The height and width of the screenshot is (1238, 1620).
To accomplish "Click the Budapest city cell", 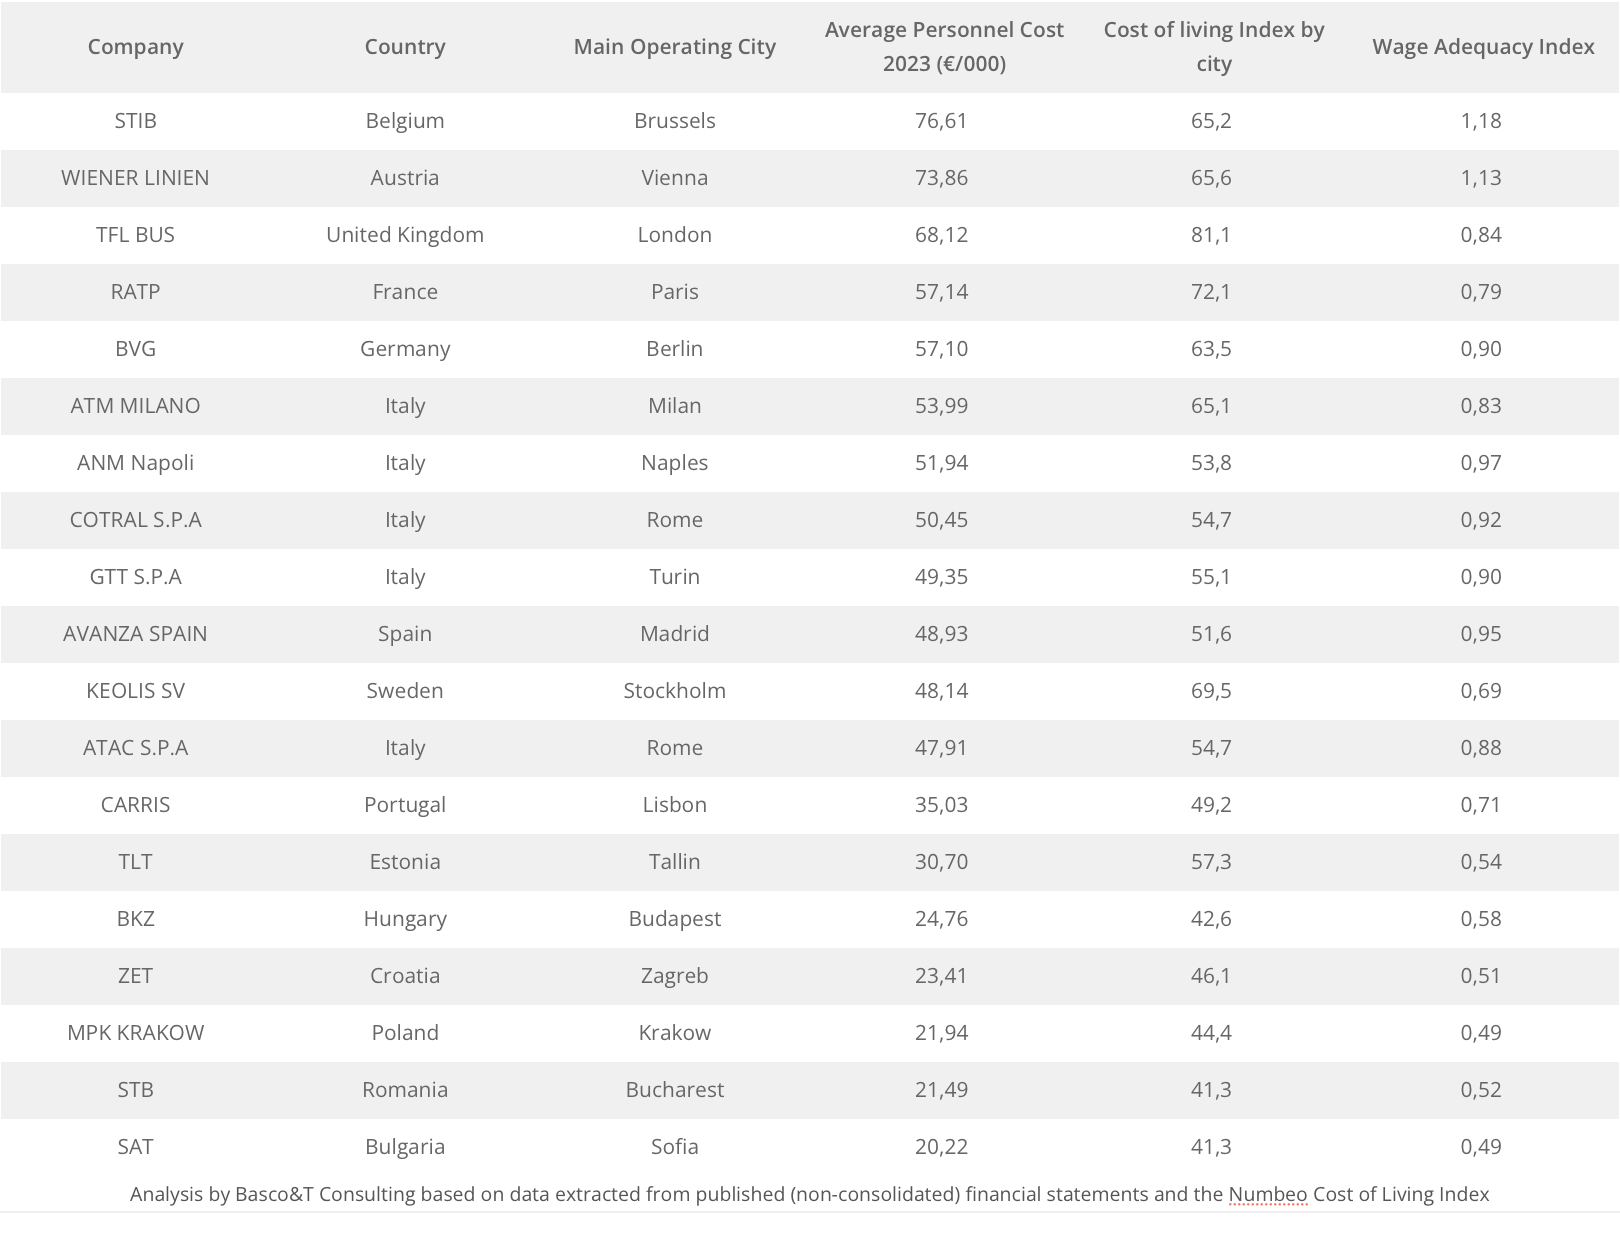I will click(x=675, y=919).
